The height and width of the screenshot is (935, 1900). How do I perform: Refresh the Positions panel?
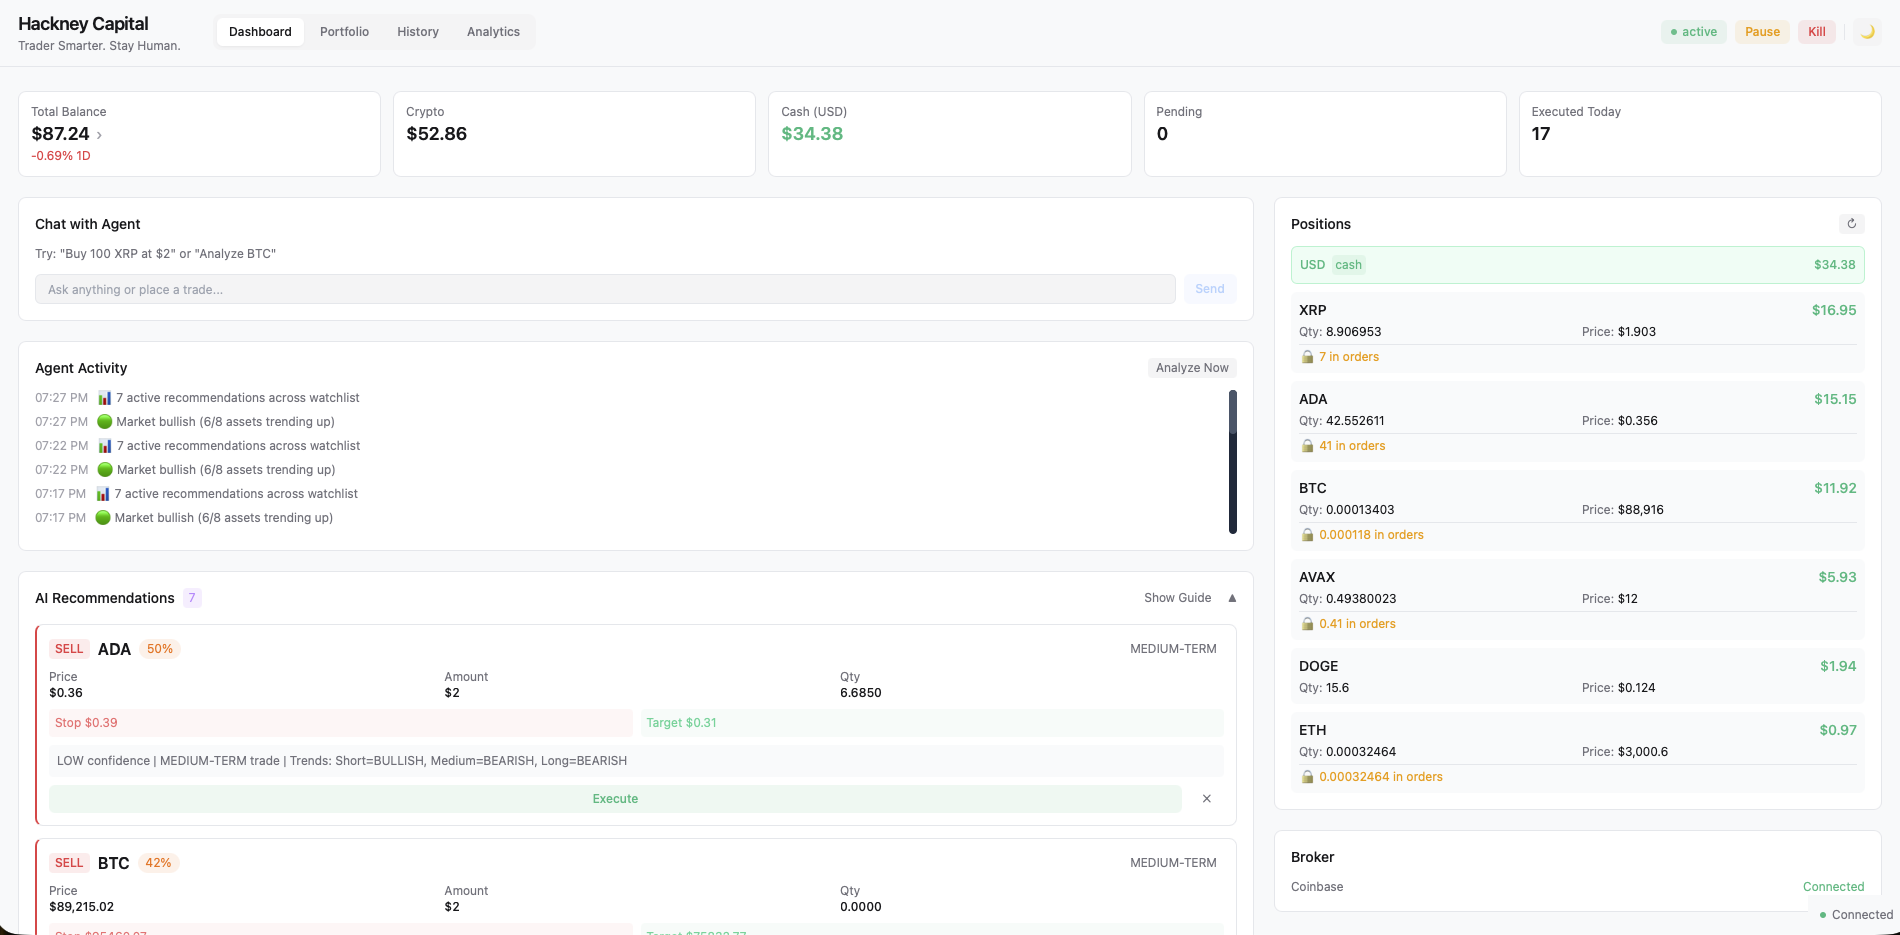(x=1852, y=223)
